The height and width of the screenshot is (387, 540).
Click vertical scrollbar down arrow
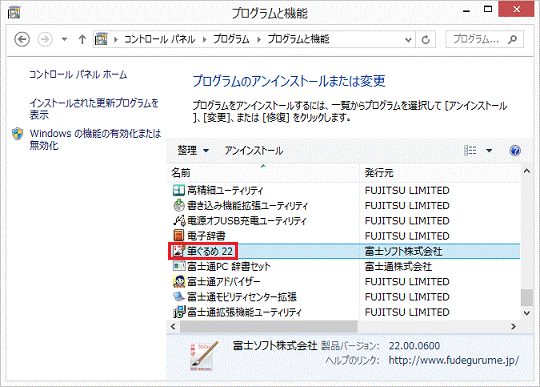point(527,313)
